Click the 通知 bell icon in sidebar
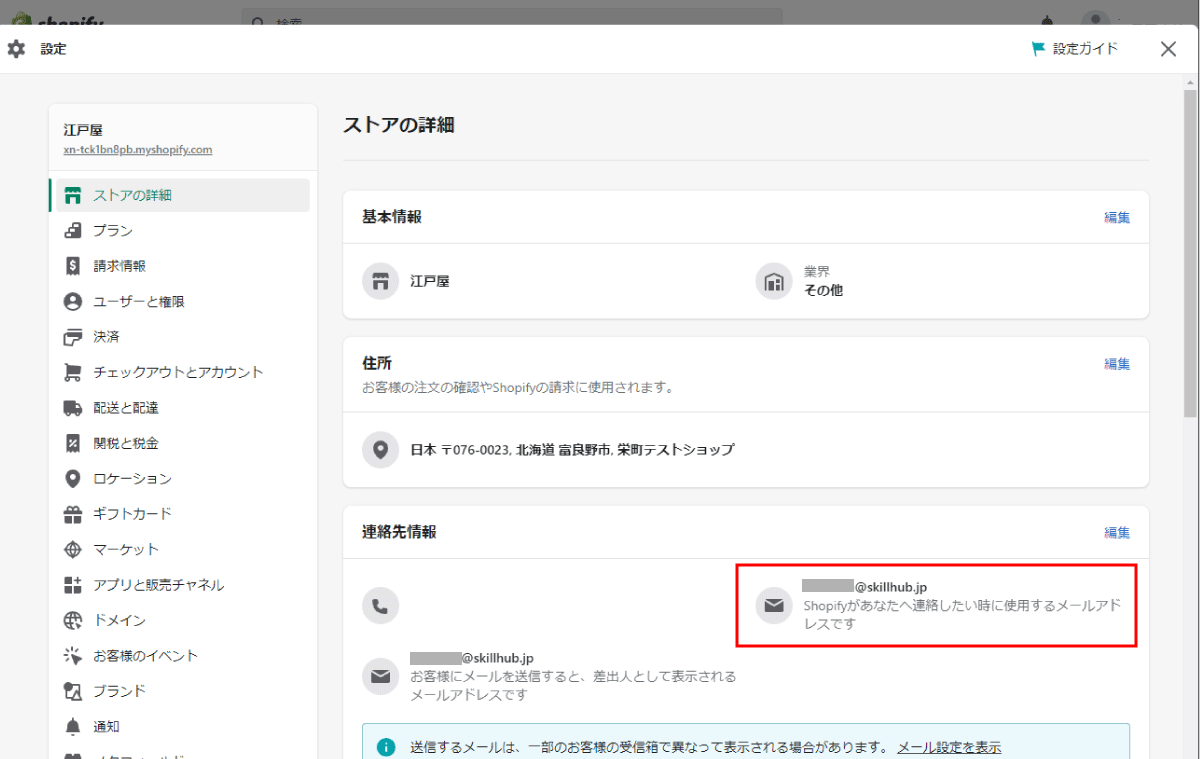The image size is (1200, 759). point(73,727)
